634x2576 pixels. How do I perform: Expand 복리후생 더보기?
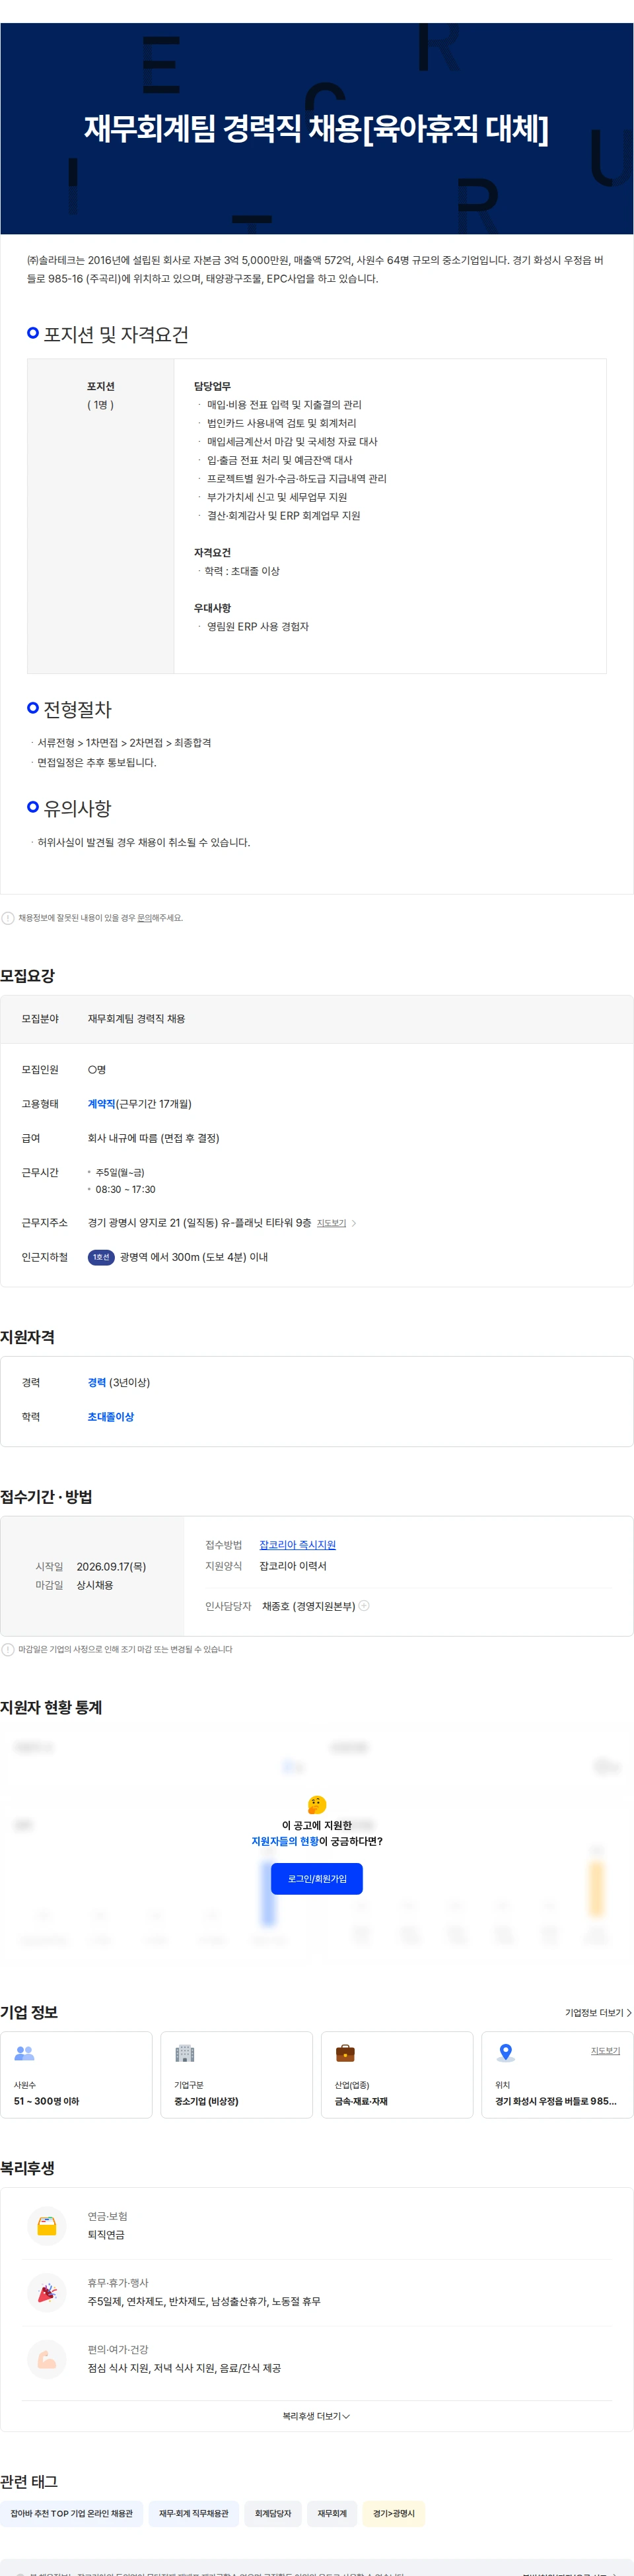(x=316, y=2416)
